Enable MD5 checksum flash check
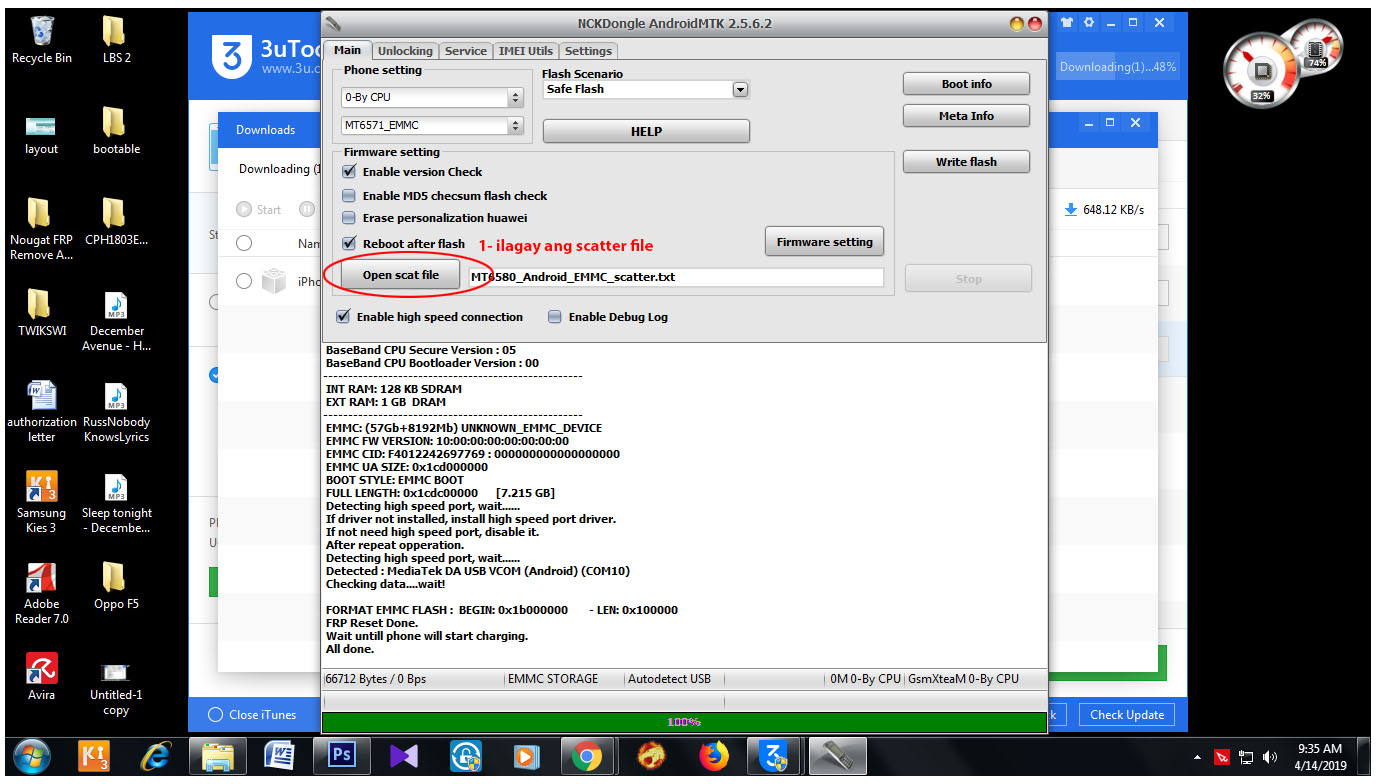Viewport: 1378px width, 784px height. (349, 196)
